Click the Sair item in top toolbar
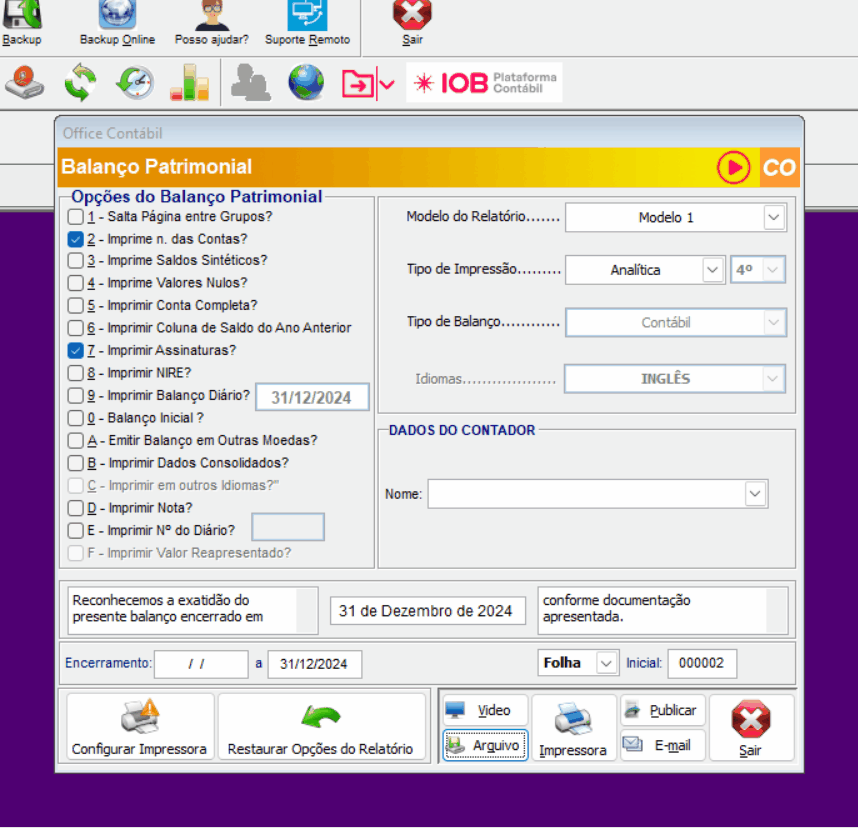 (x=412, y=20)
